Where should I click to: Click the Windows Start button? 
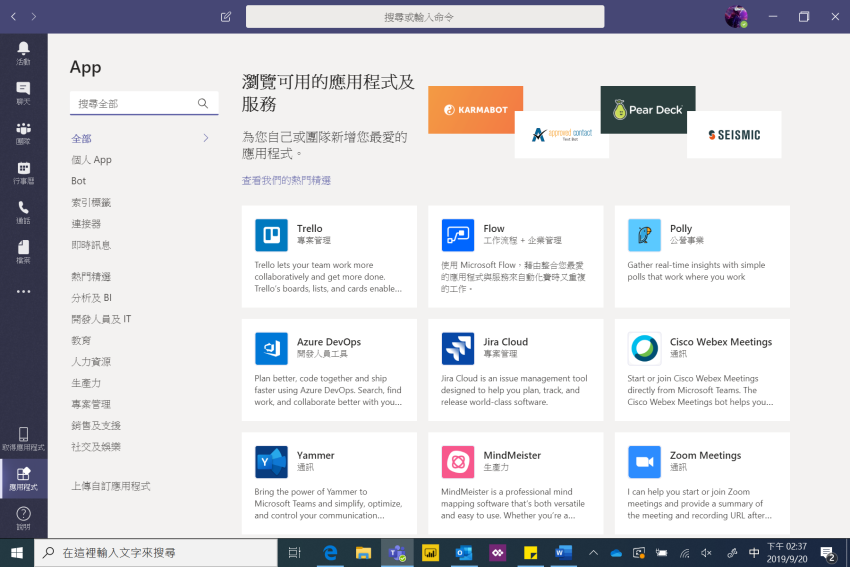(x=17, y=553)
